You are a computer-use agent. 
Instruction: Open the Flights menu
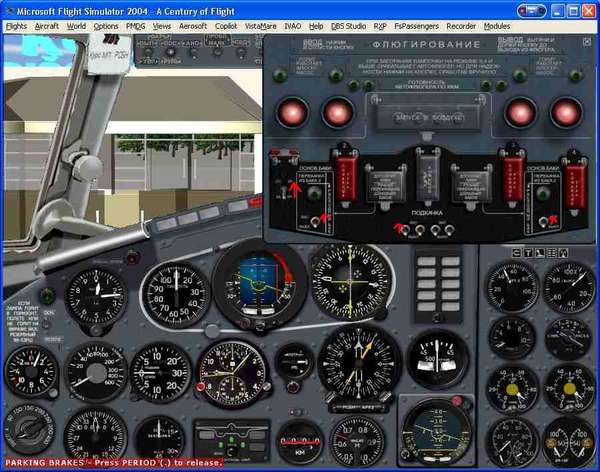point(16,26)
